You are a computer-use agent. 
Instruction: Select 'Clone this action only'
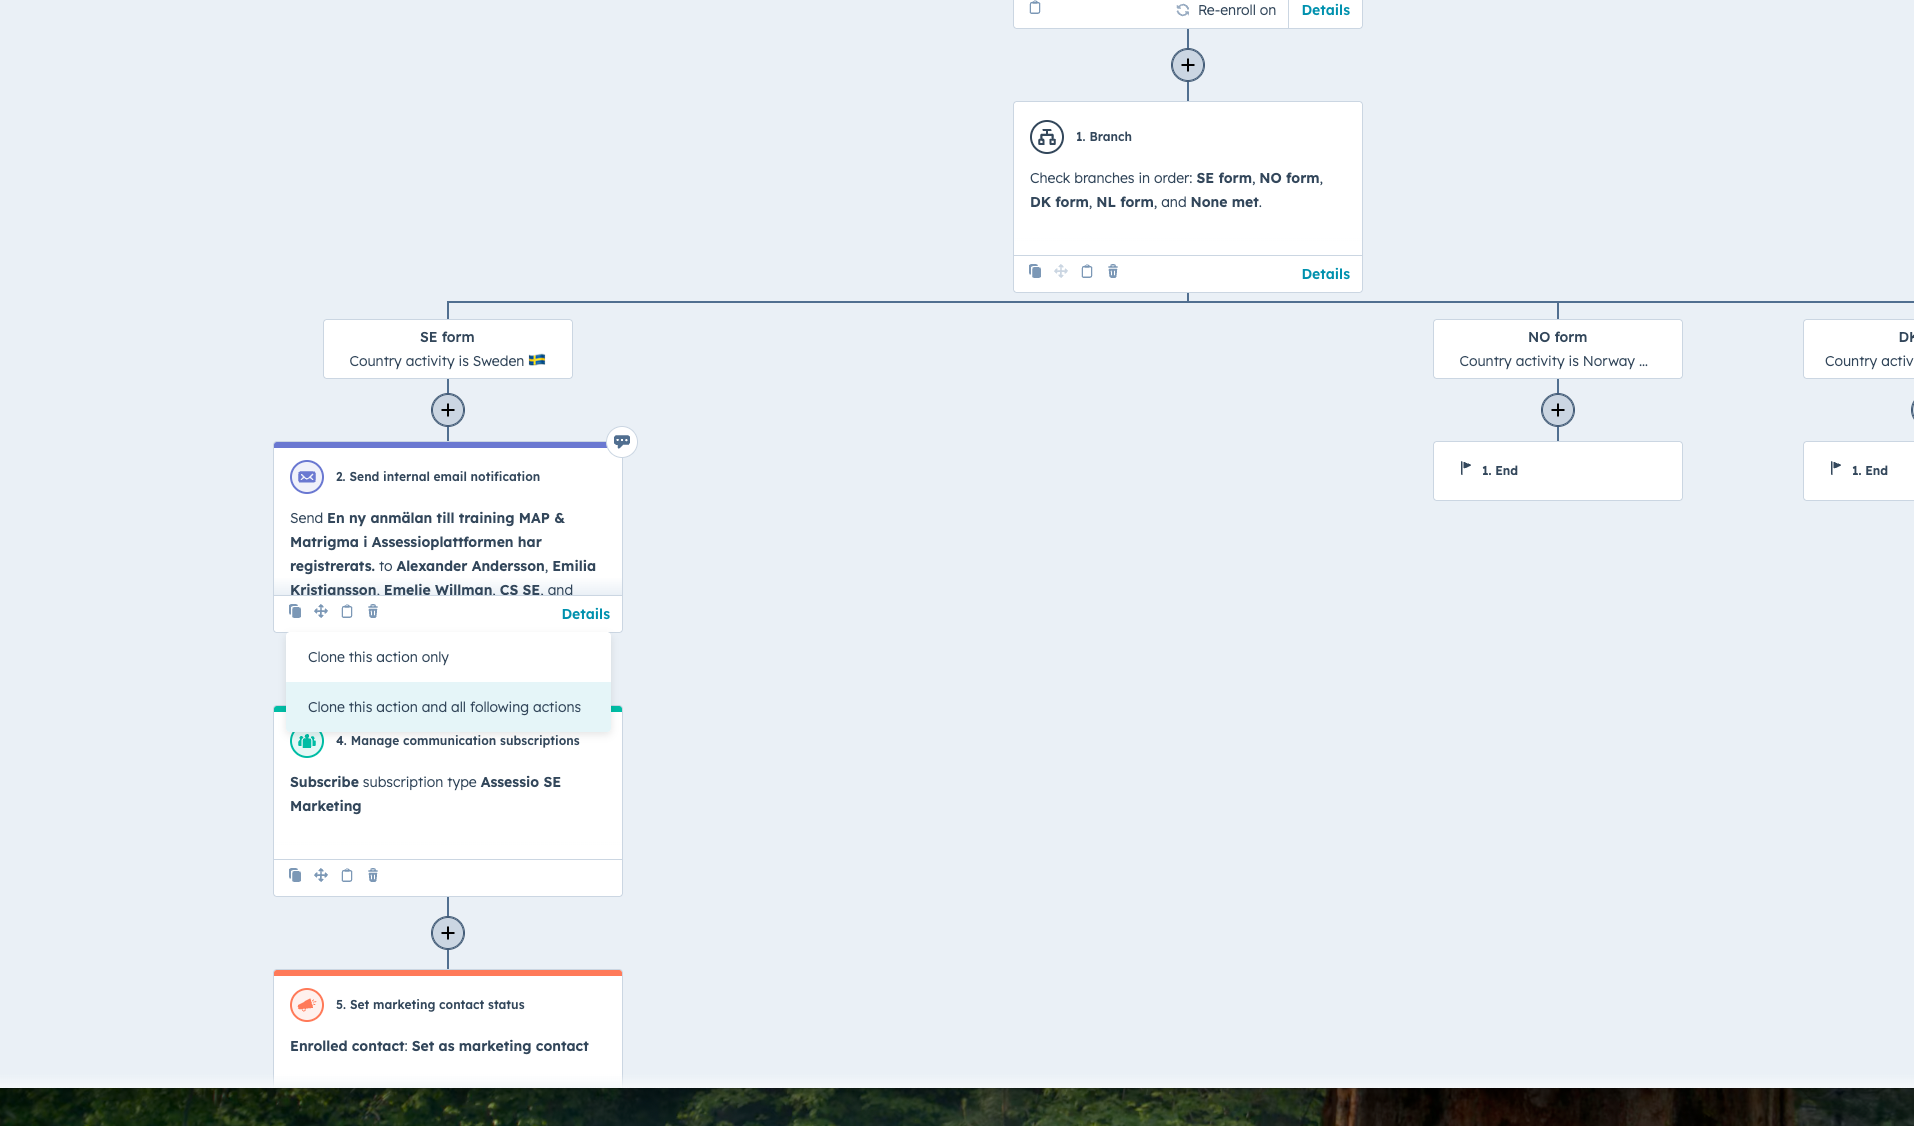378,657
